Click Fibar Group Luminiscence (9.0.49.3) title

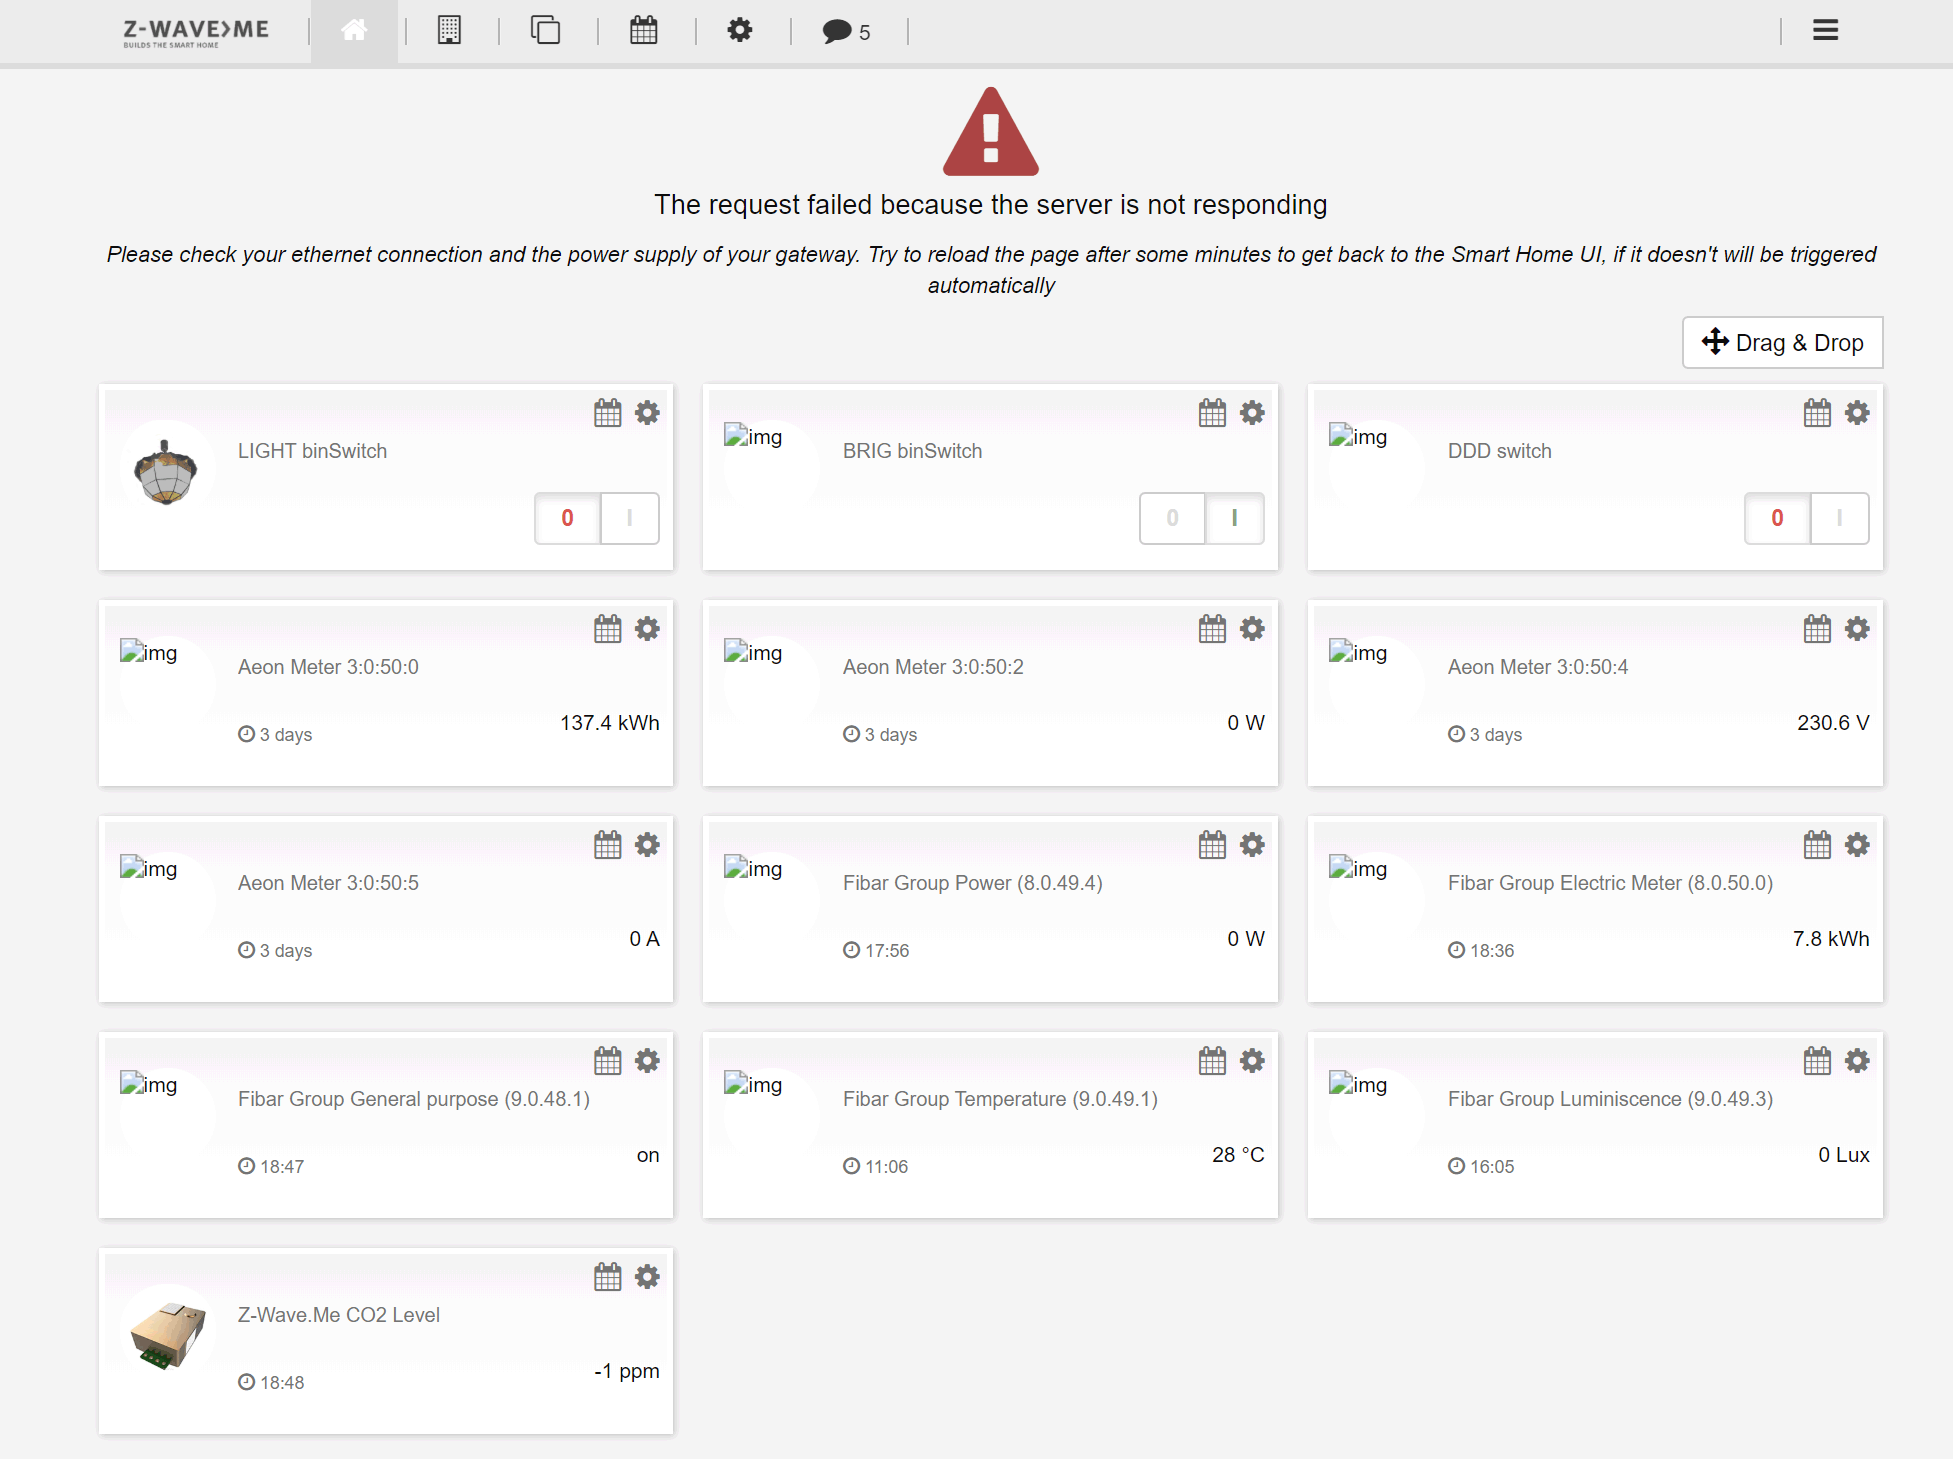coord(1610,1099)
